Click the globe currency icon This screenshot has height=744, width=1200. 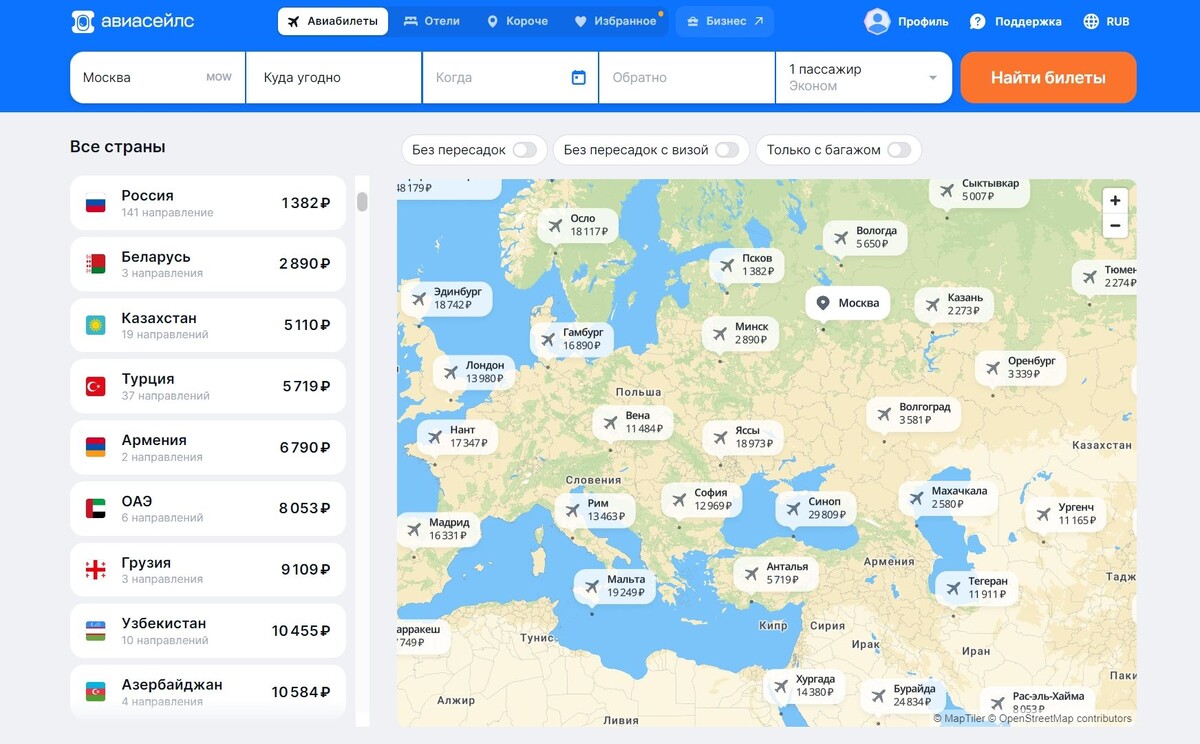pos(1091,21)
